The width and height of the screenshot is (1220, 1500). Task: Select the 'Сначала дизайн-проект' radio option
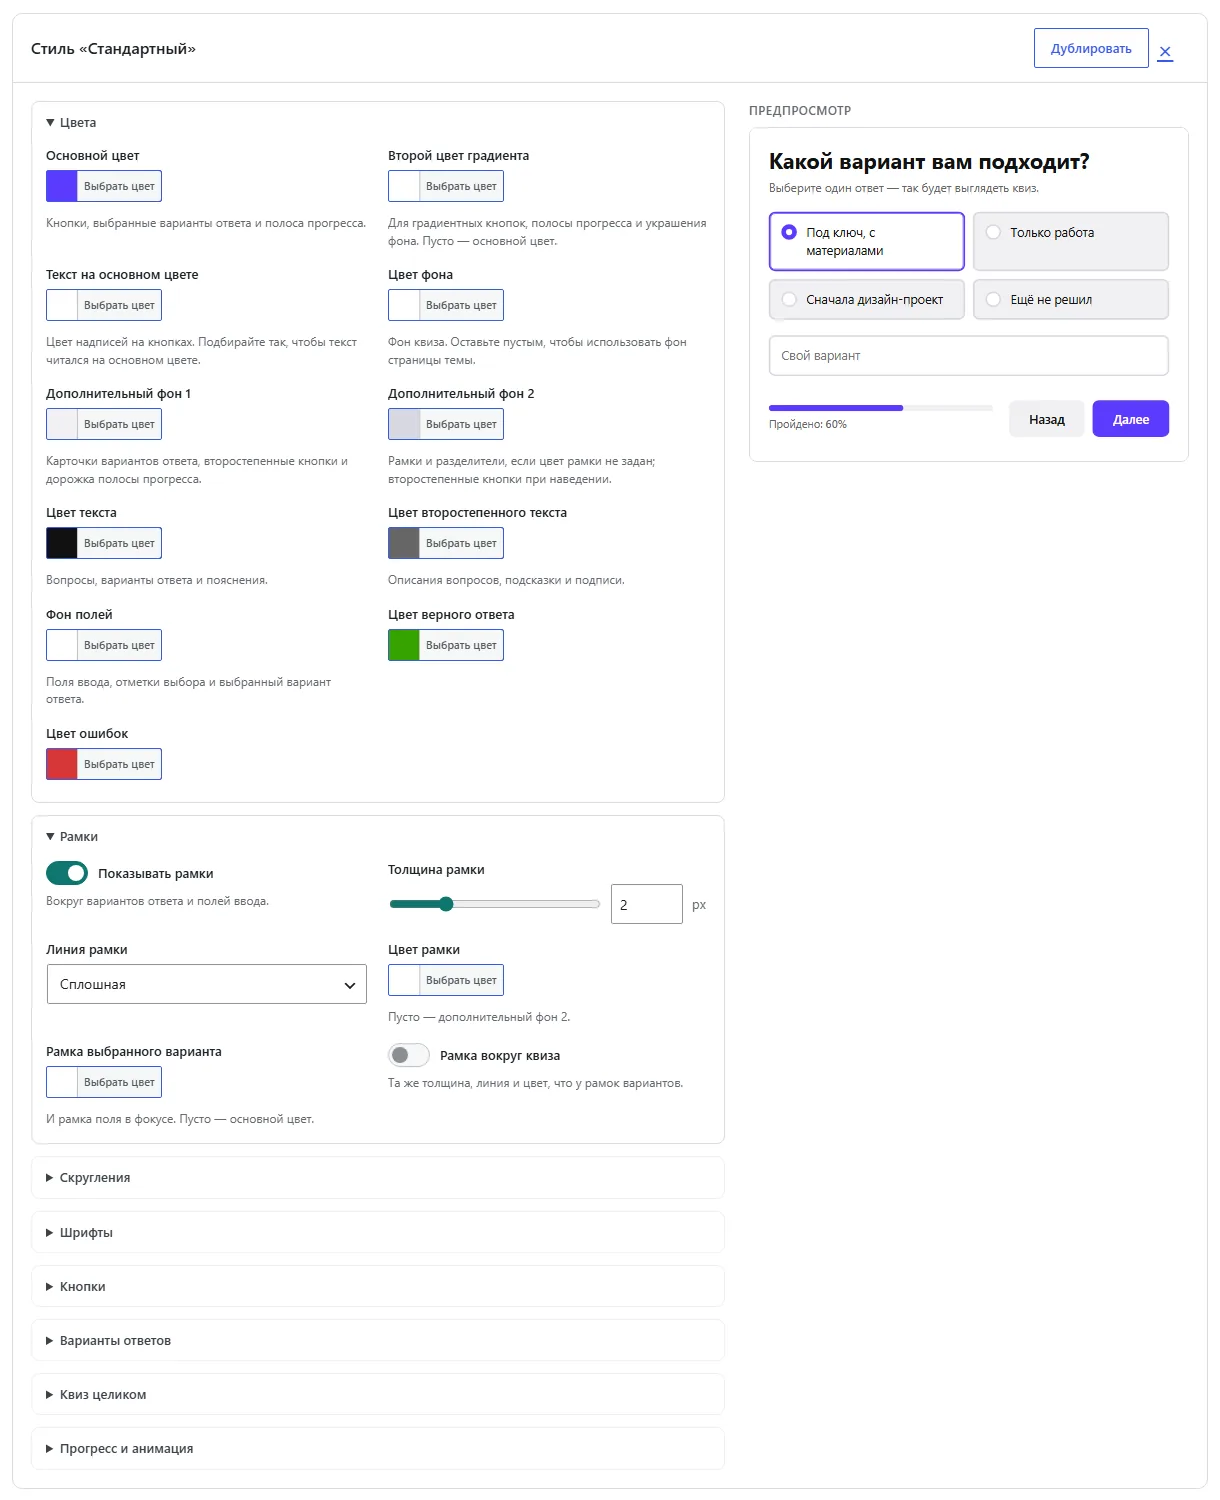coord(867,299)
